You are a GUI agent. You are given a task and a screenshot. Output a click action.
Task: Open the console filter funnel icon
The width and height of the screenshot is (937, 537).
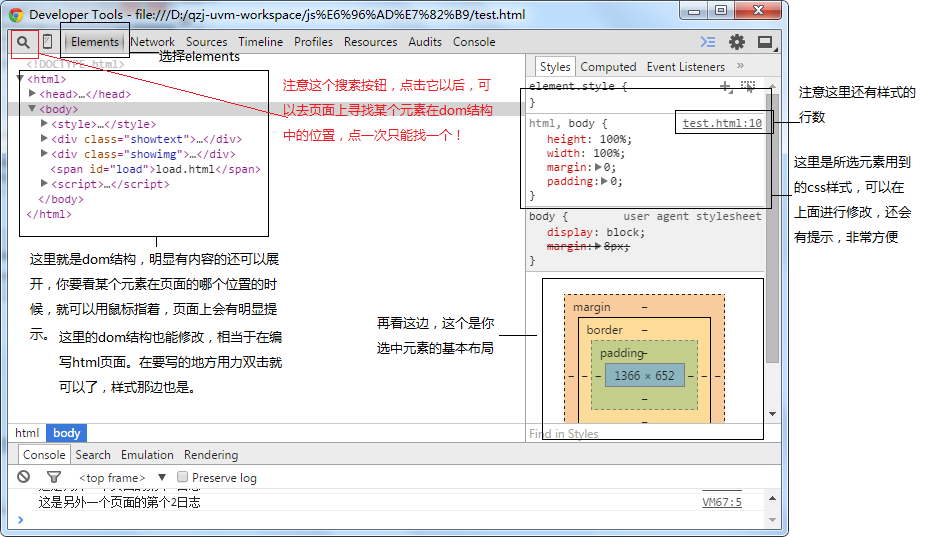coord(54,477)
